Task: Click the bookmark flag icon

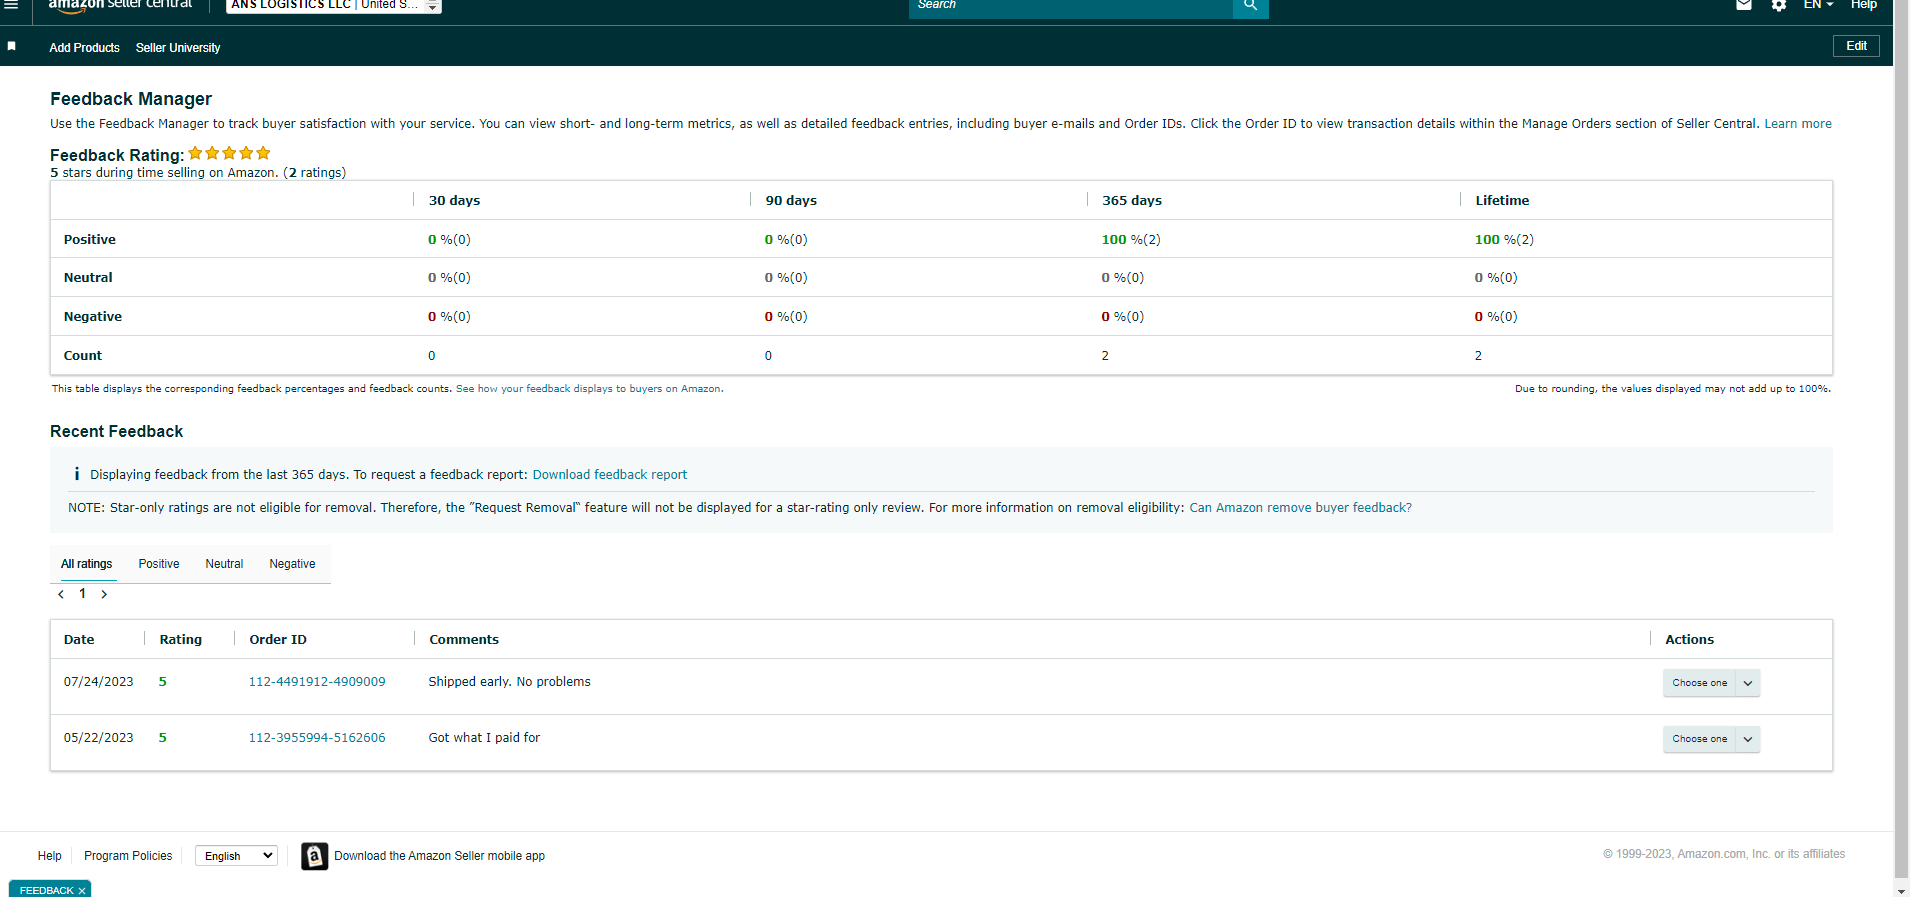Action: point(12,46)
